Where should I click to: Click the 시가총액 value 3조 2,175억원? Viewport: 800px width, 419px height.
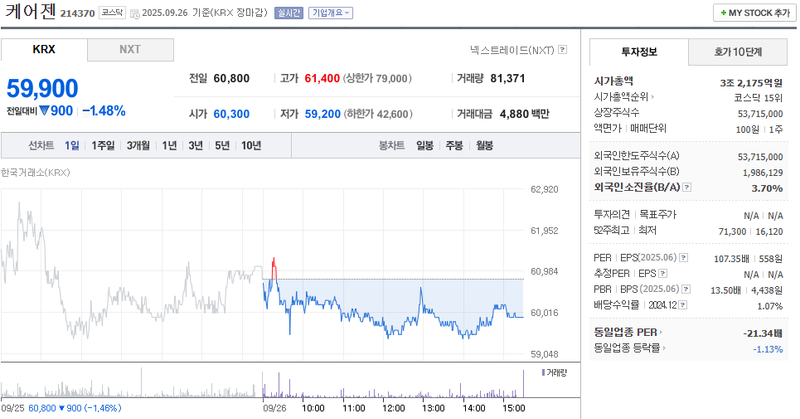pyautogui.click(x=751, y=82)
